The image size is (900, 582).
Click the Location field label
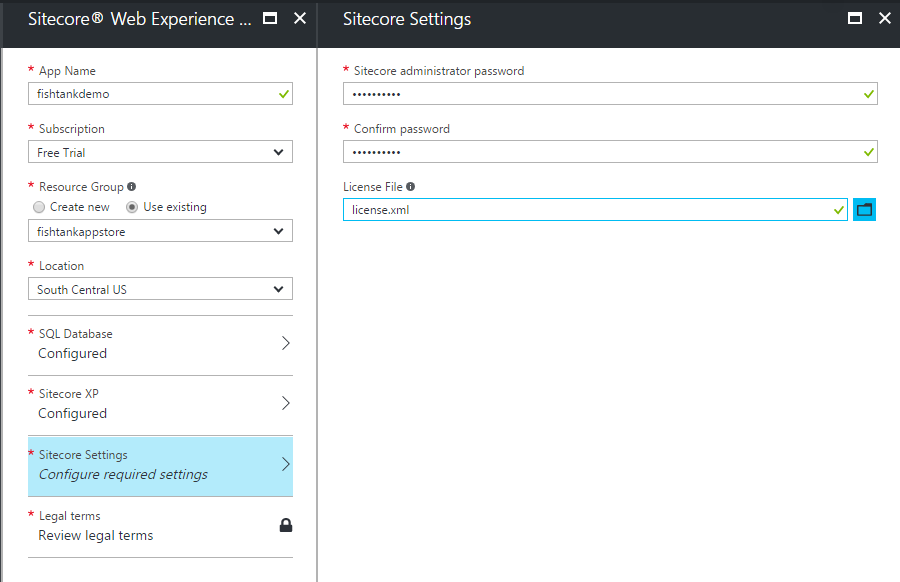coord(61,266)
